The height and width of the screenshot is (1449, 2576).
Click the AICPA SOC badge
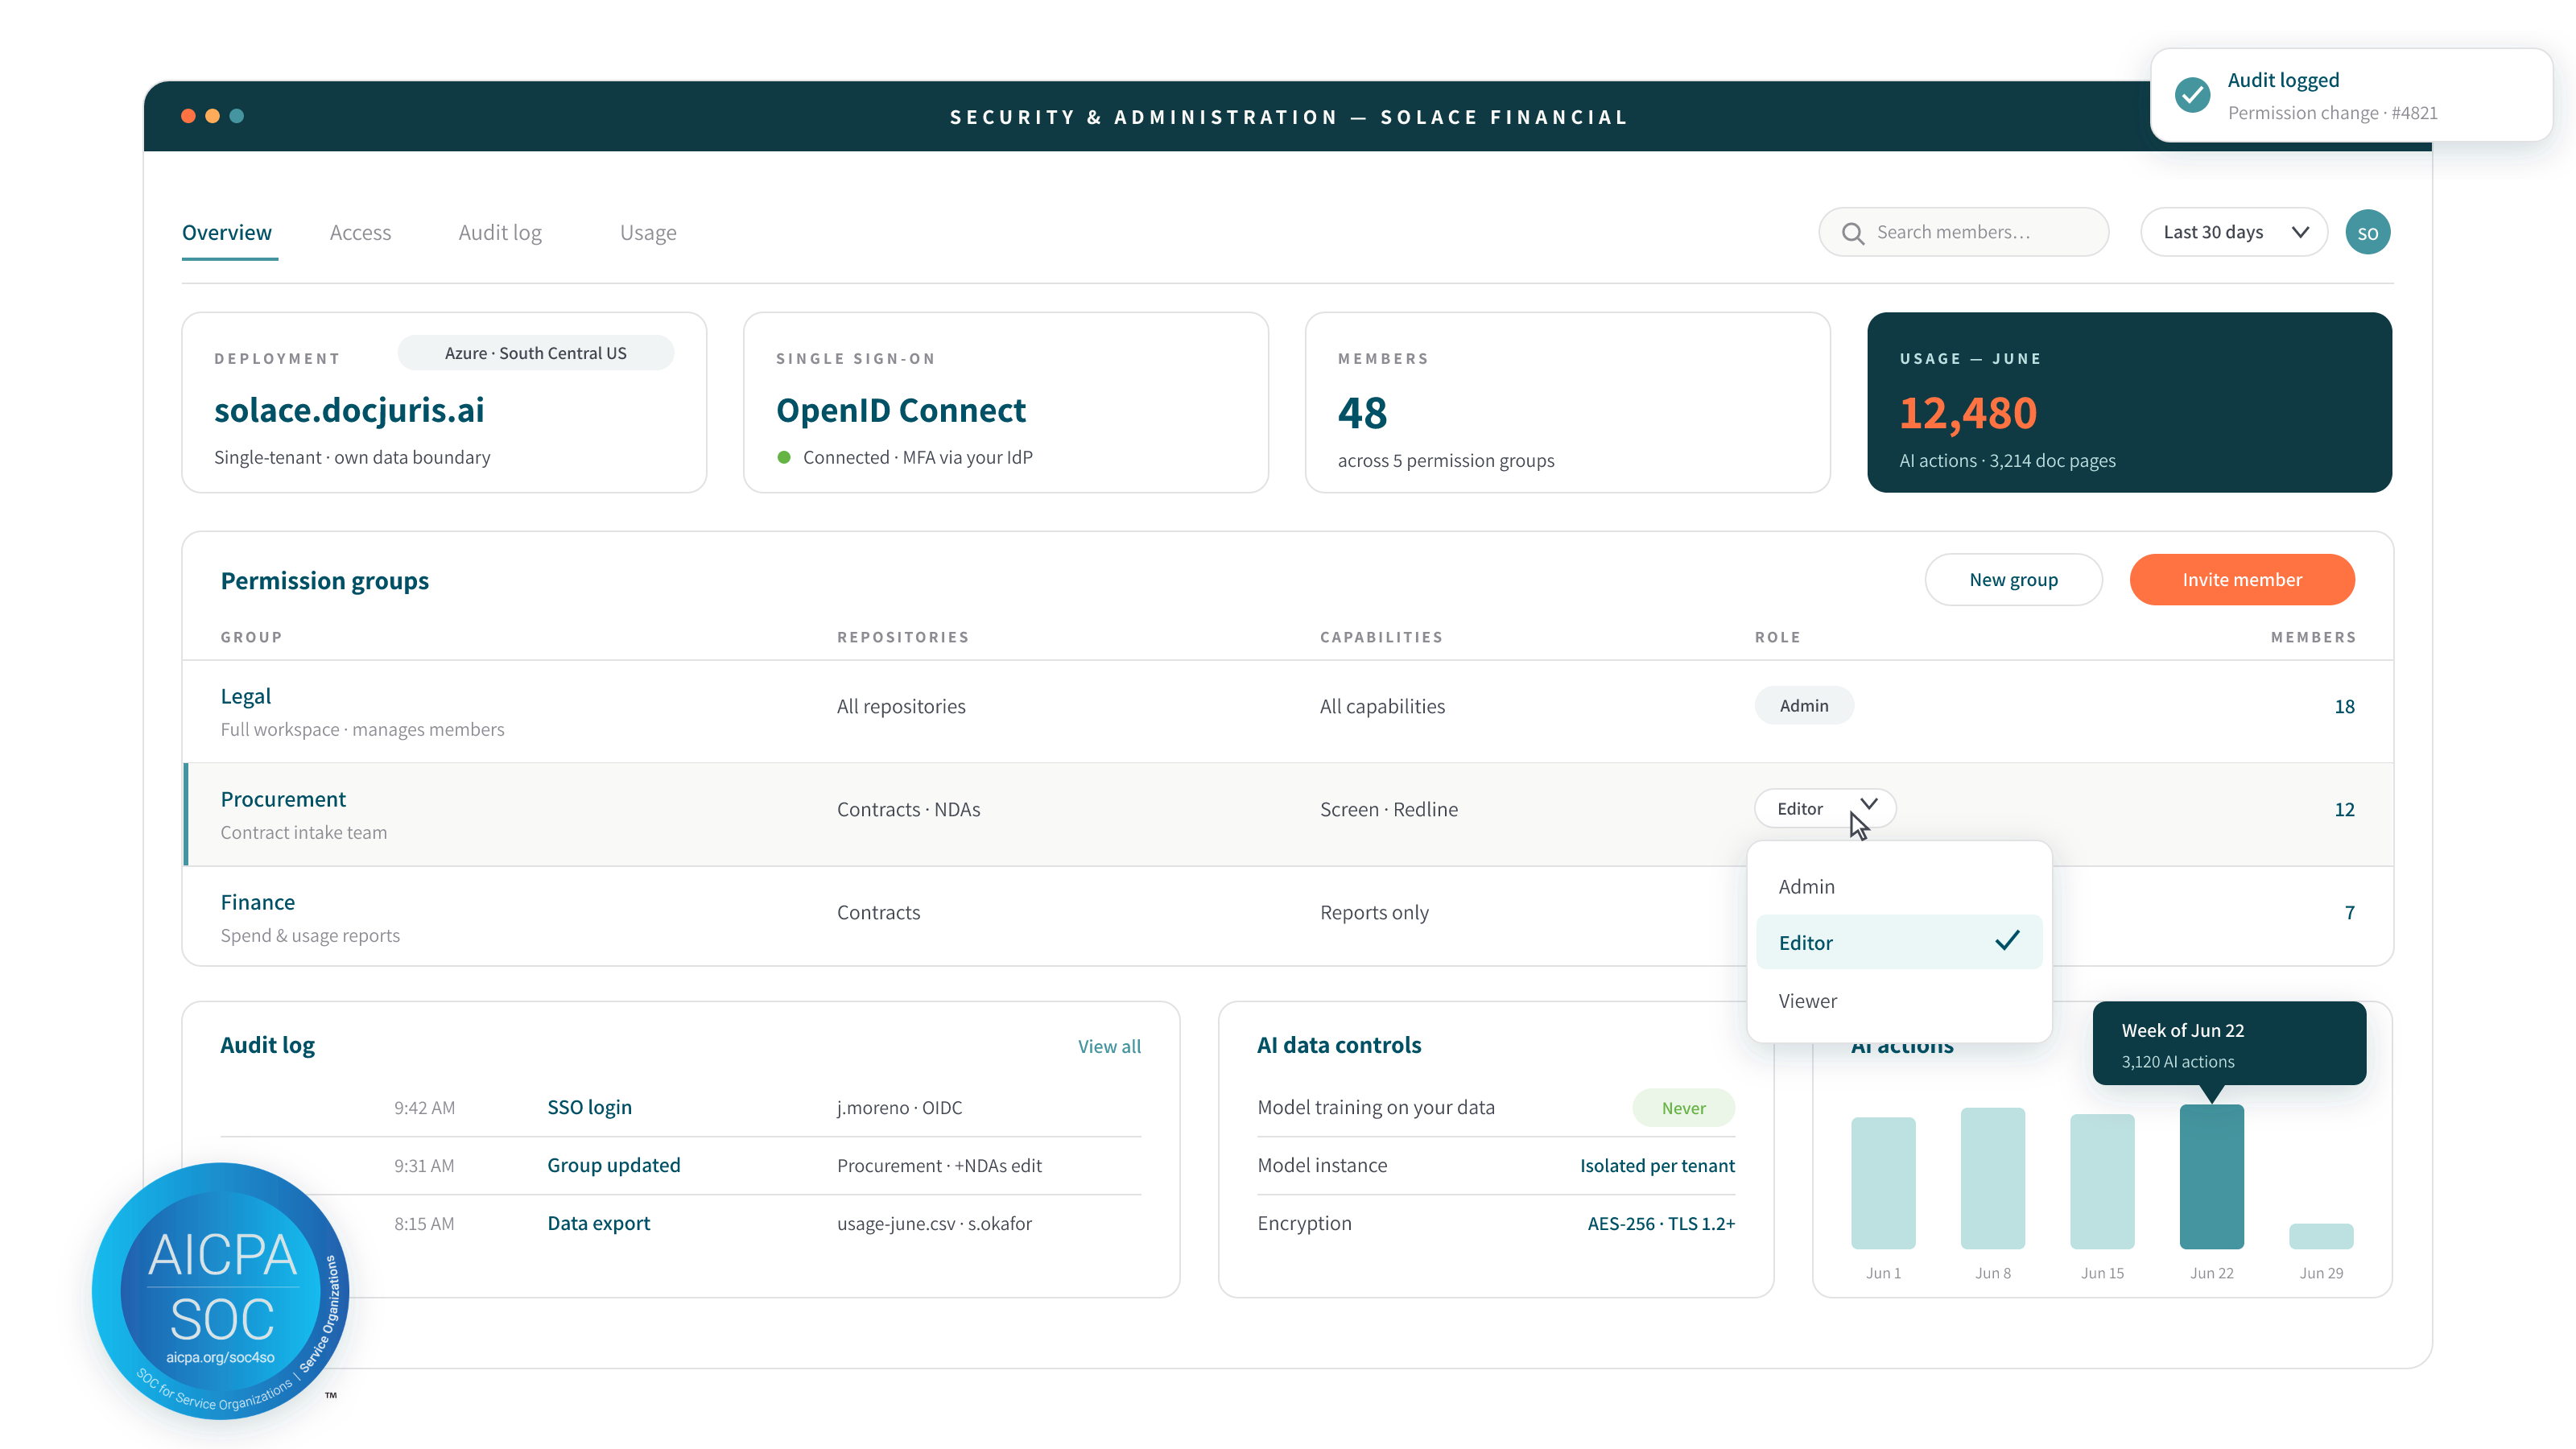click(220, 1290)
